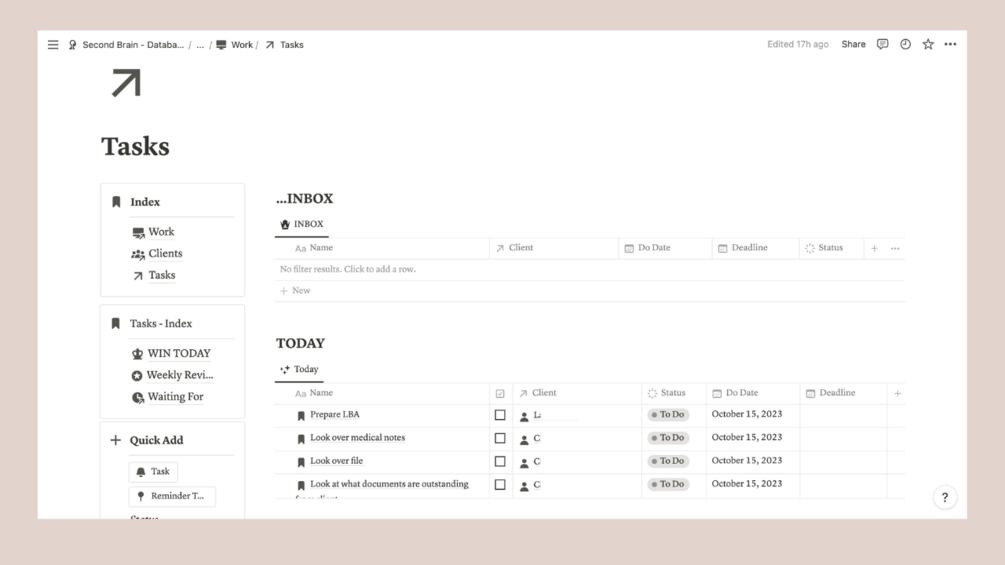
Task: Open 'Look at what documents are outstanding' task
Action: coord(389,484)
